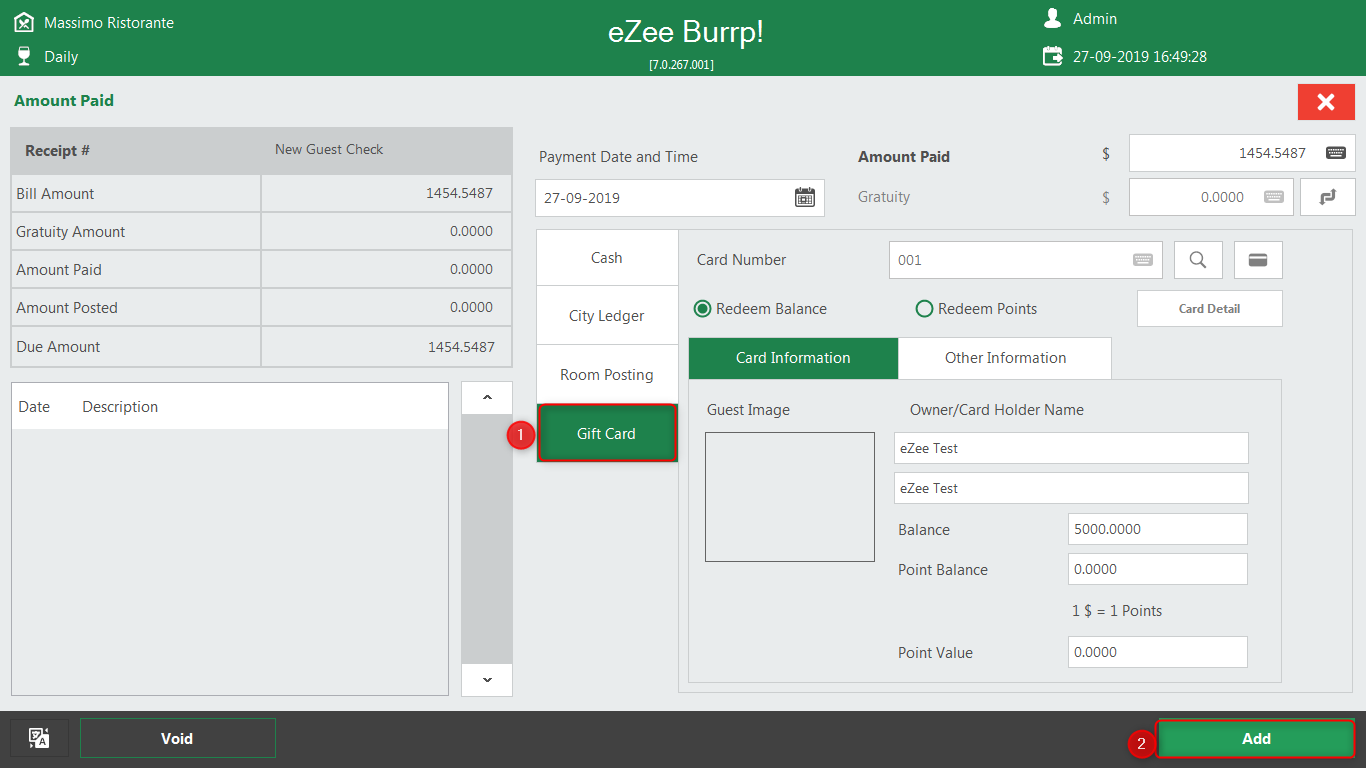Image resolution: width=1366 pixels, height=768 pixels.
Task: Click the payment list scrollbar track
Action: [487, 538]
